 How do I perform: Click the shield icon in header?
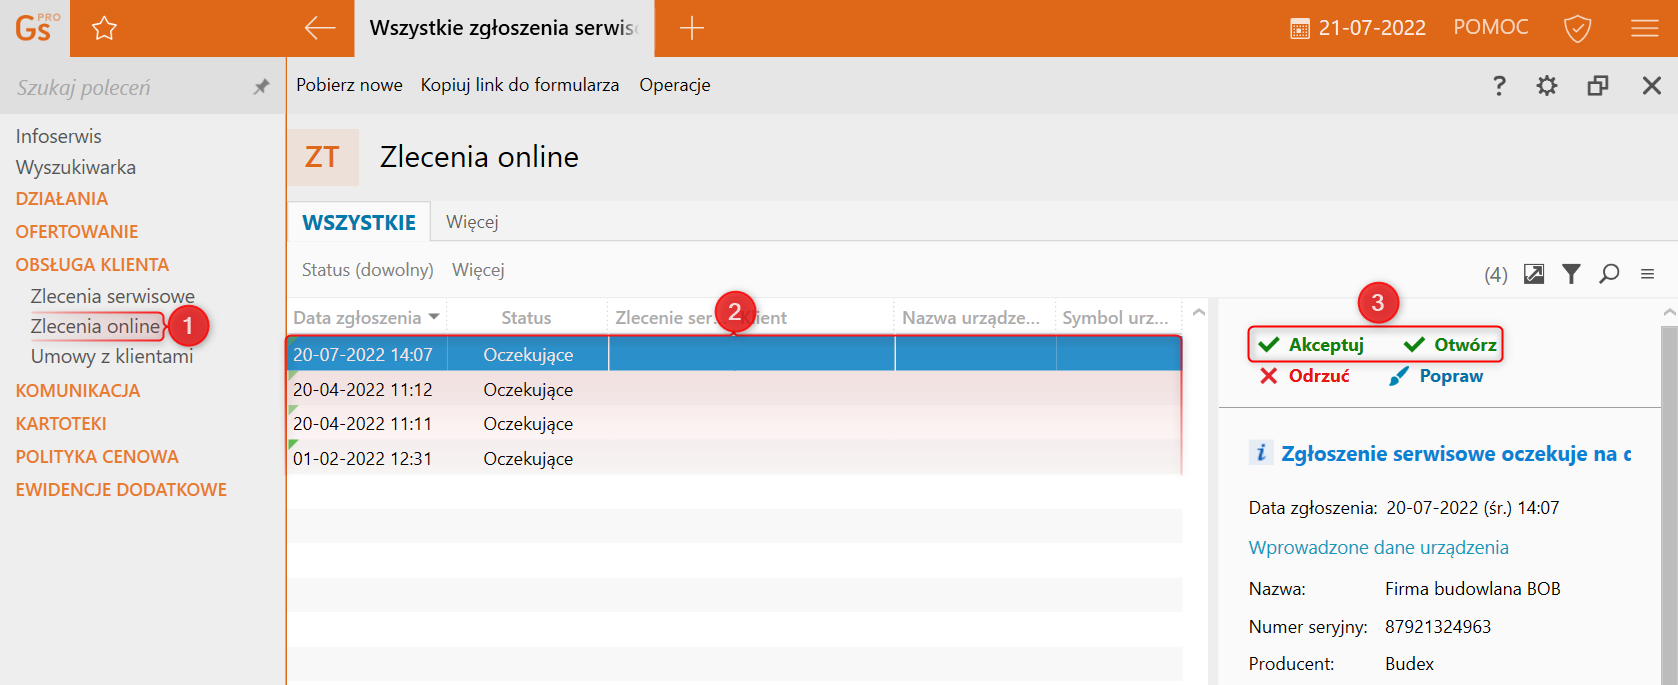click(1577, 28)
